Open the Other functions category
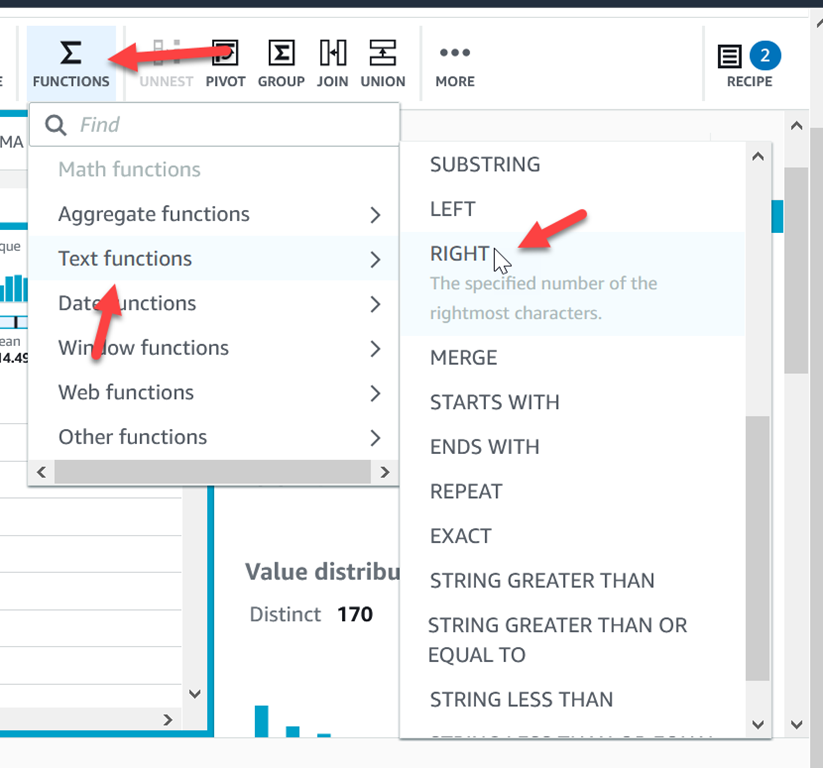 [132, 437]
